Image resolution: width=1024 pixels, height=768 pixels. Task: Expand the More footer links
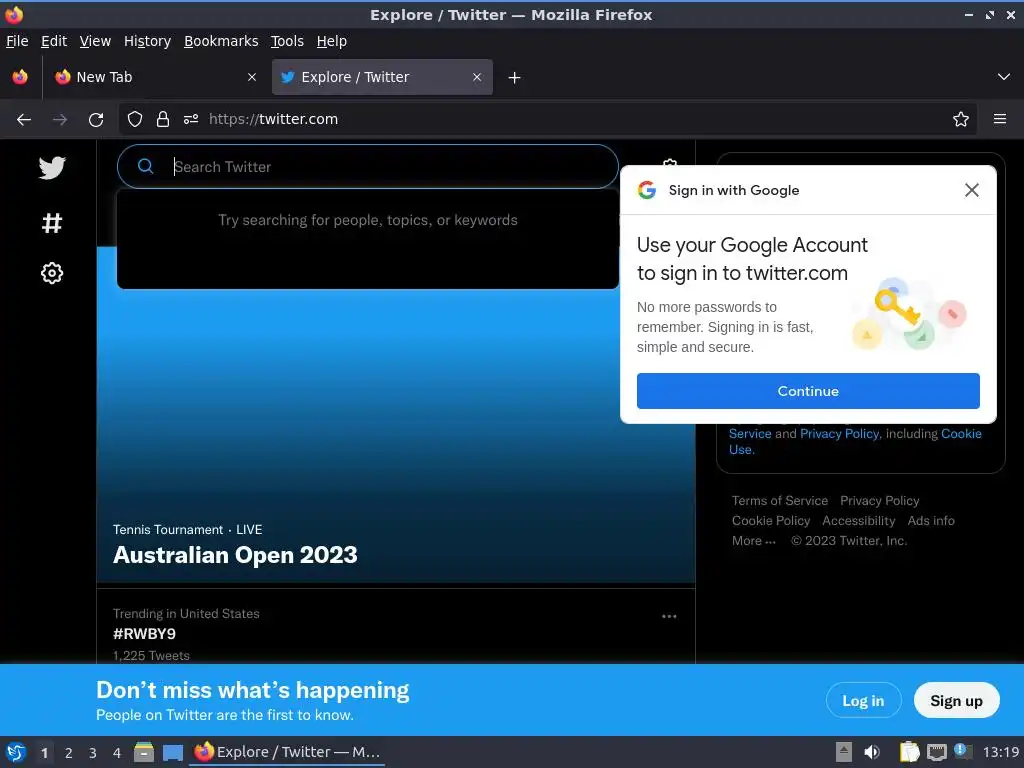click(x=754, y=541)
